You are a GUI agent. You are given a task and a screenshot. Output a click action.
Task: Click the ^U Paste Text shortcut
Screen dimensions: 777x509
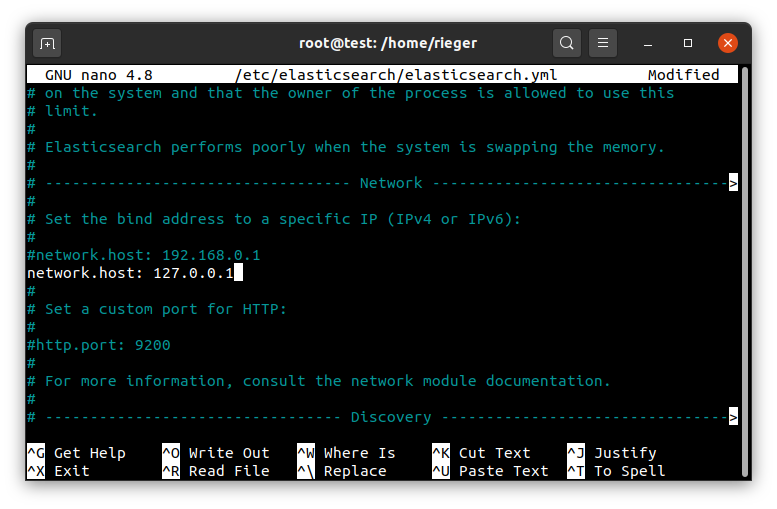click(490, 470)
